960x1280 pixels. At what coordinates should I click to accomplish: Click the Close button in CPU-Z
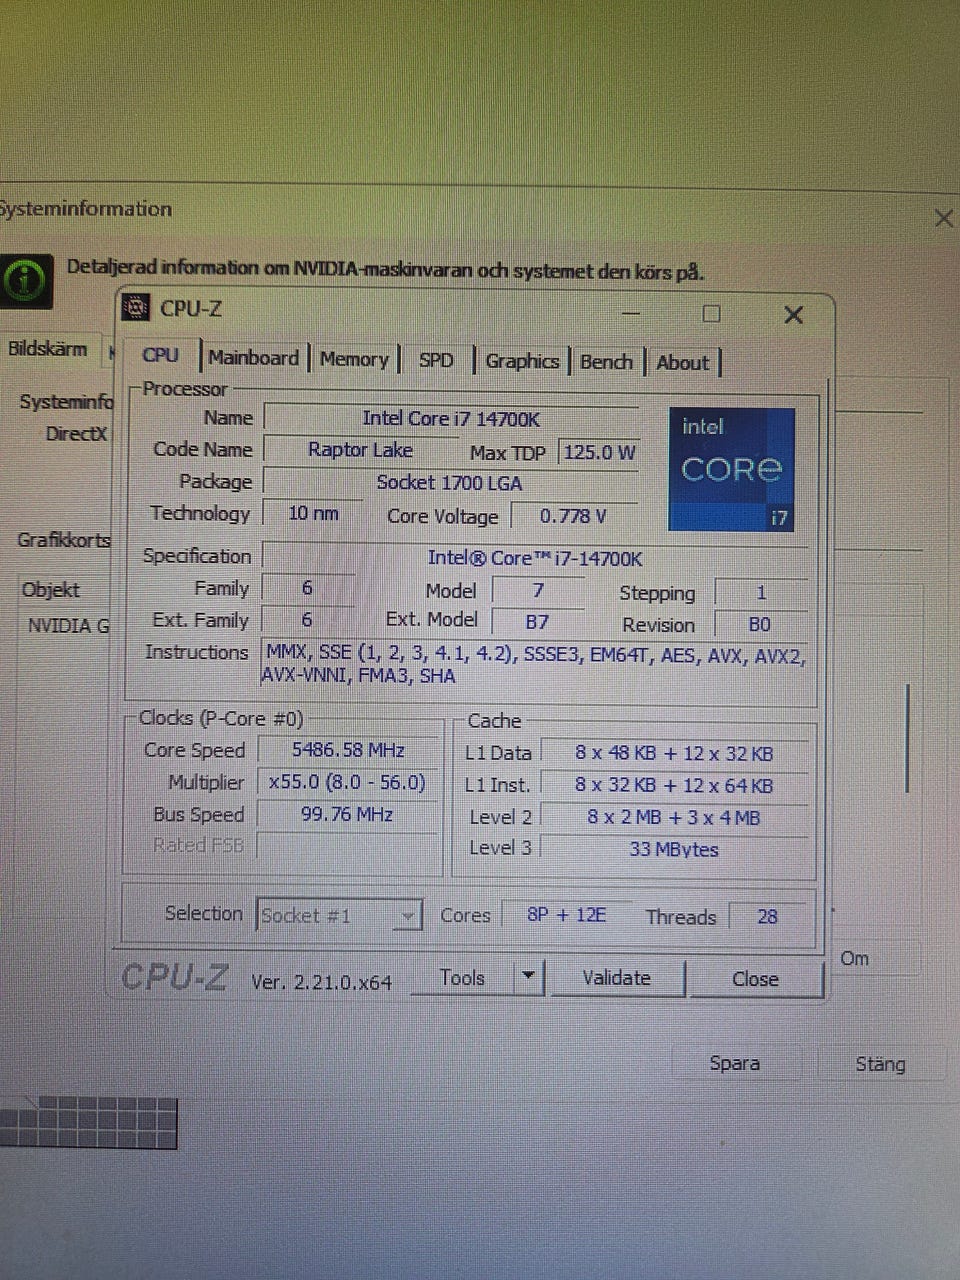[755, 979]
